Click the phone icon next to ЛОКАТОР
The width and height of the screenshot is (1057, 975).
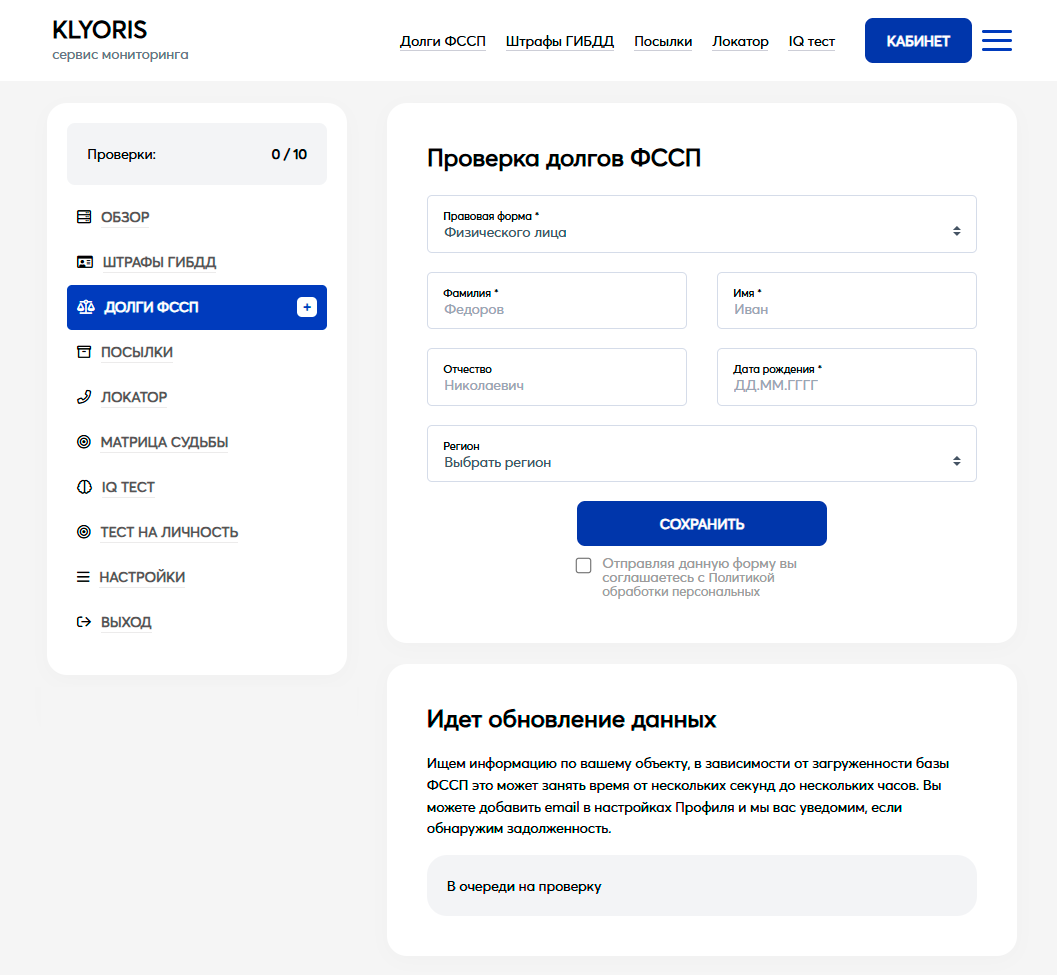(x=84, y=397)
